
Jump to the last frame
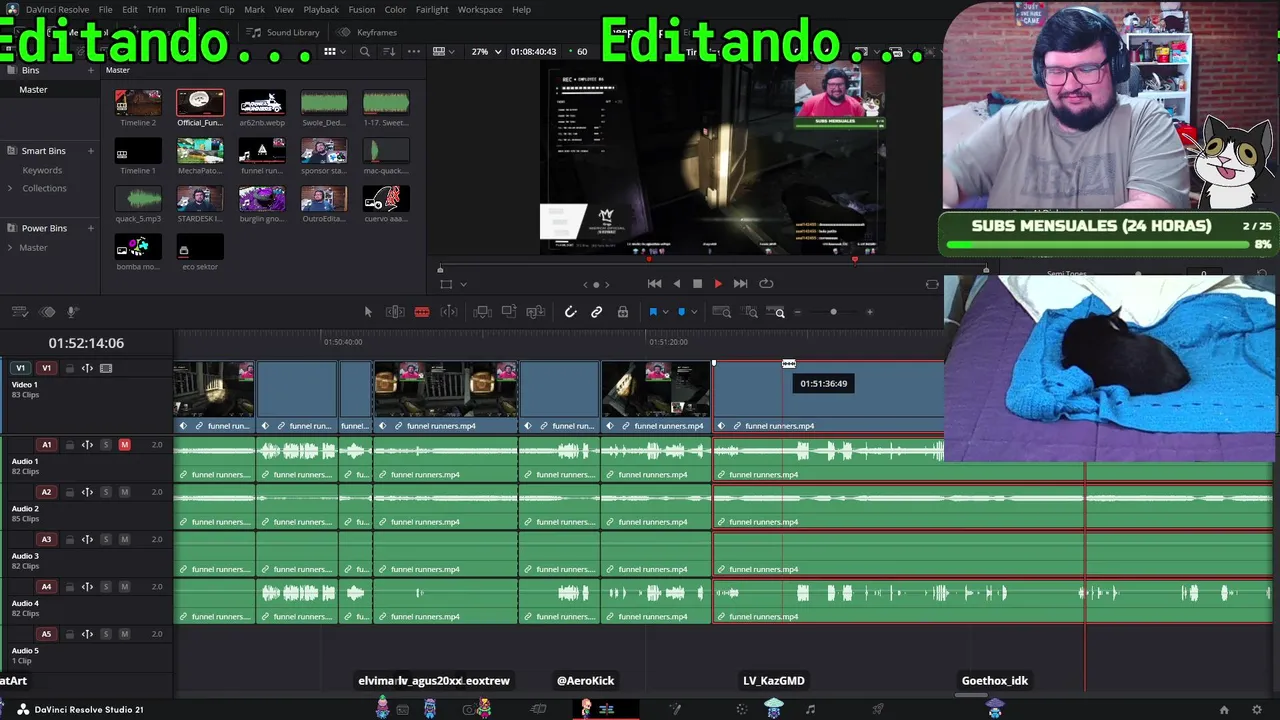click(740, 284)
